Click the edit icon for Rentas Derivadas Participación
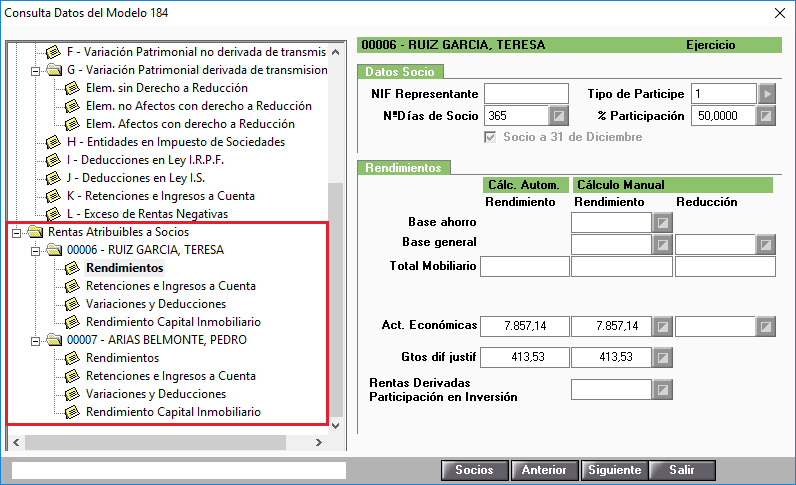Screen dimensions: 796x485 click(662, 390)
